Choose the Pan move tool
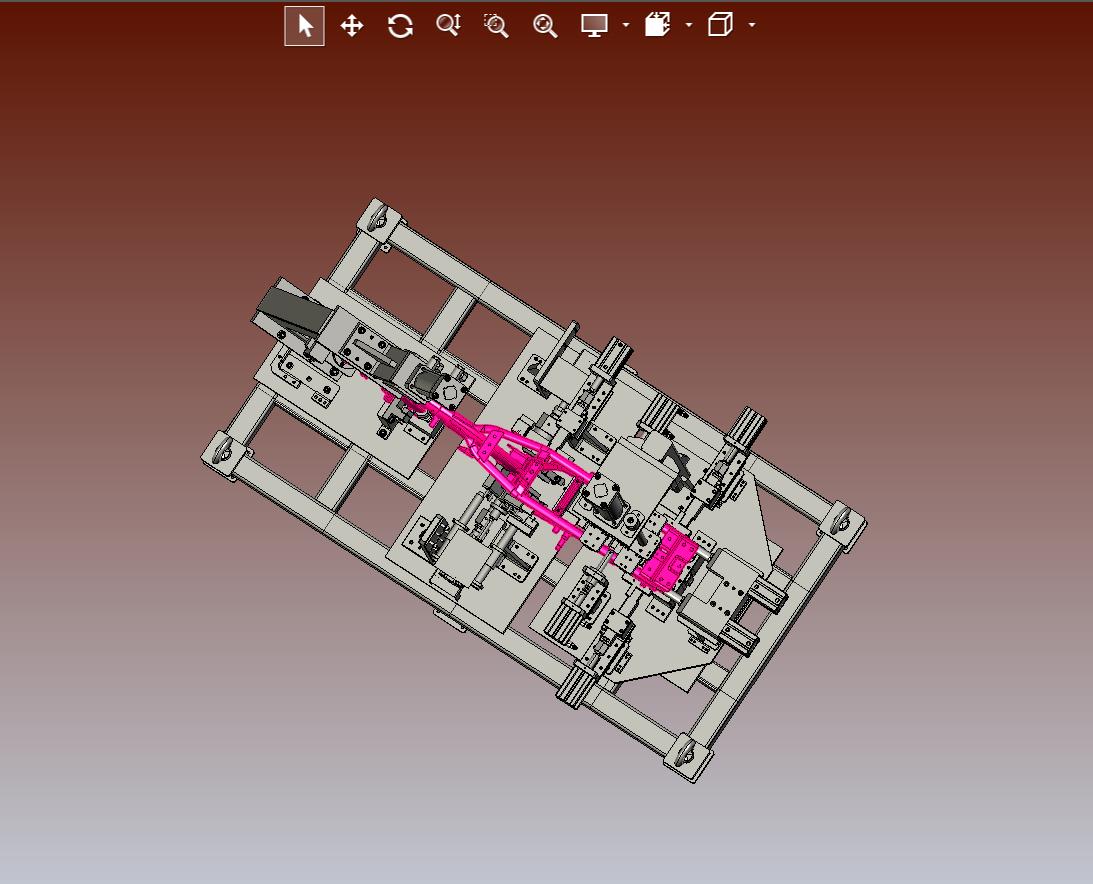The image size is (1093, 884). [x=352, y=26]
